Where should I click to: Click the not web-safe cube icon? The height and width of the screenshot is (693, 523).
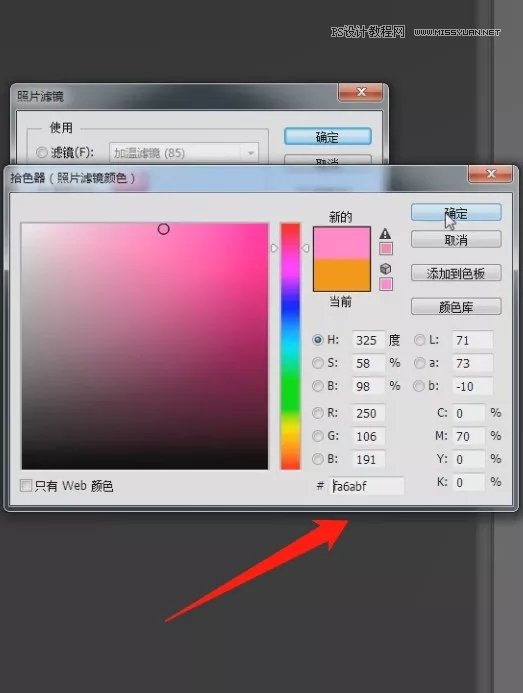click(386, 269)
